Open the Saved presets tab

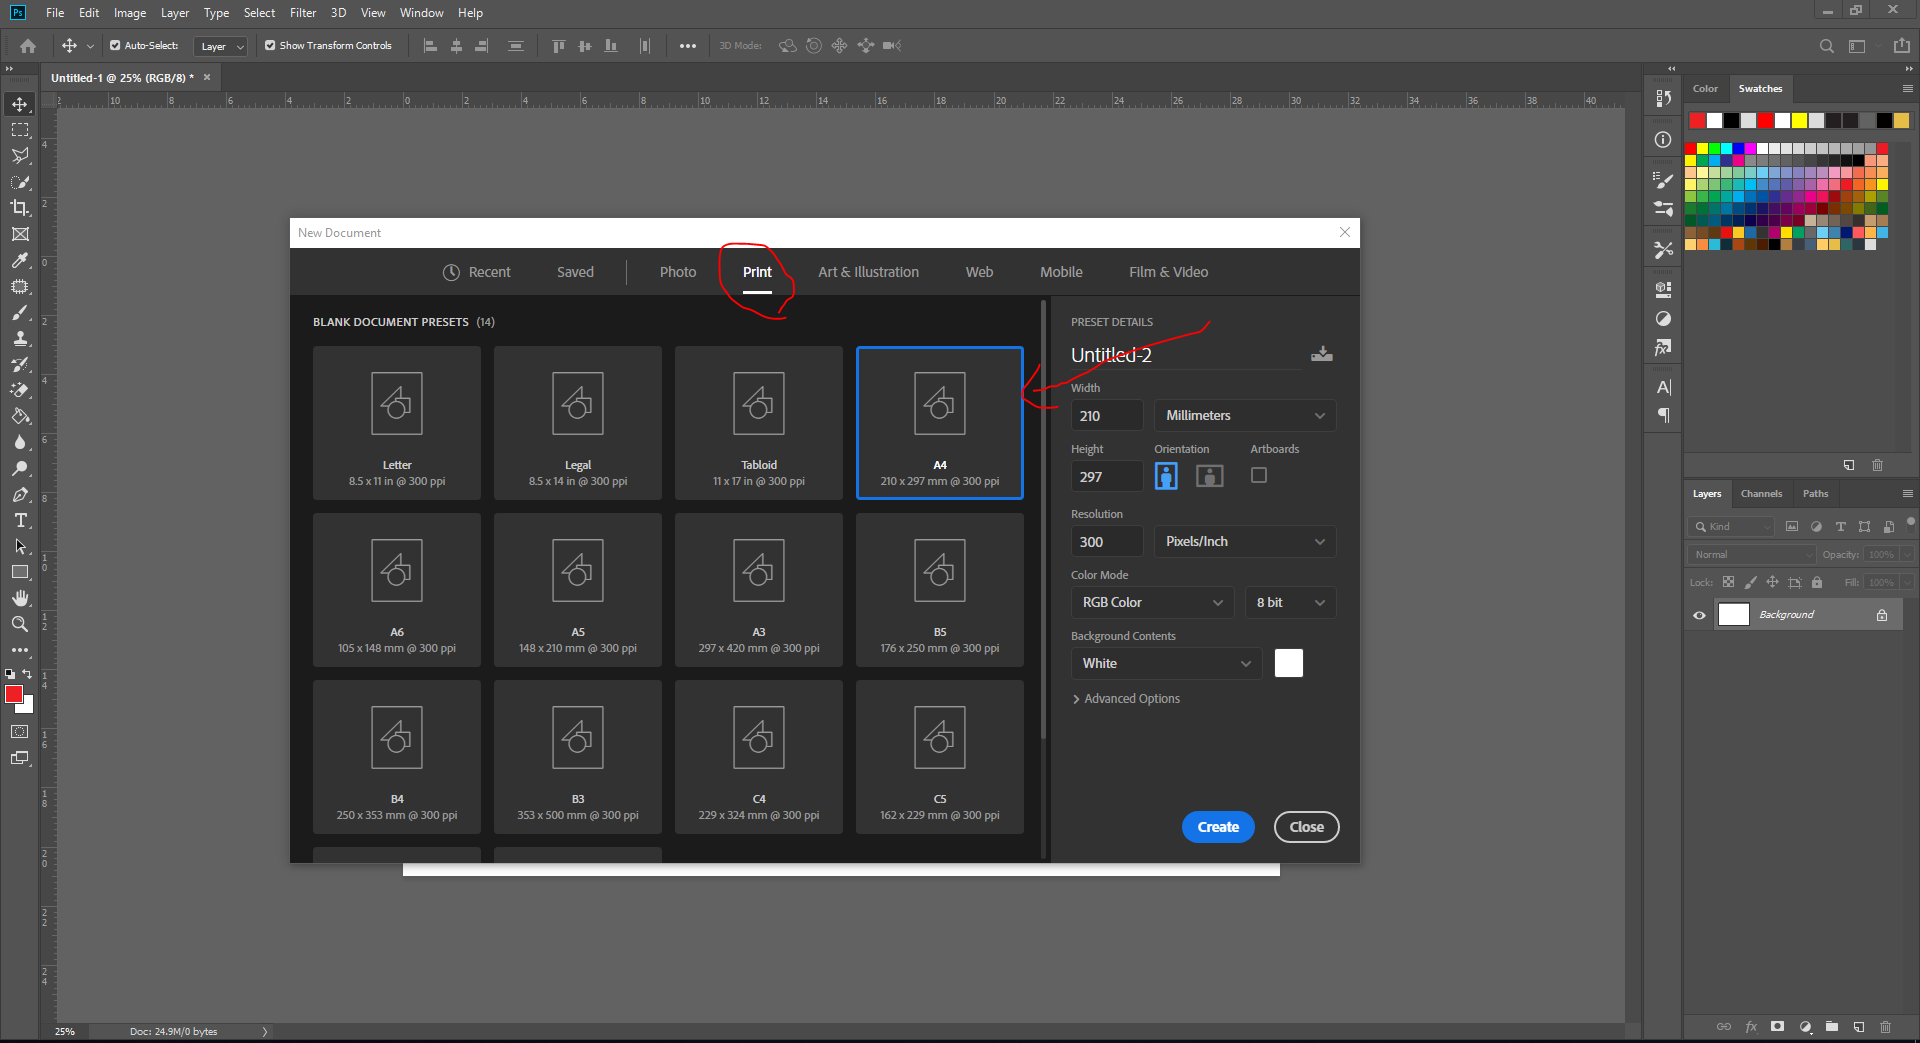[x=575, y=272]
